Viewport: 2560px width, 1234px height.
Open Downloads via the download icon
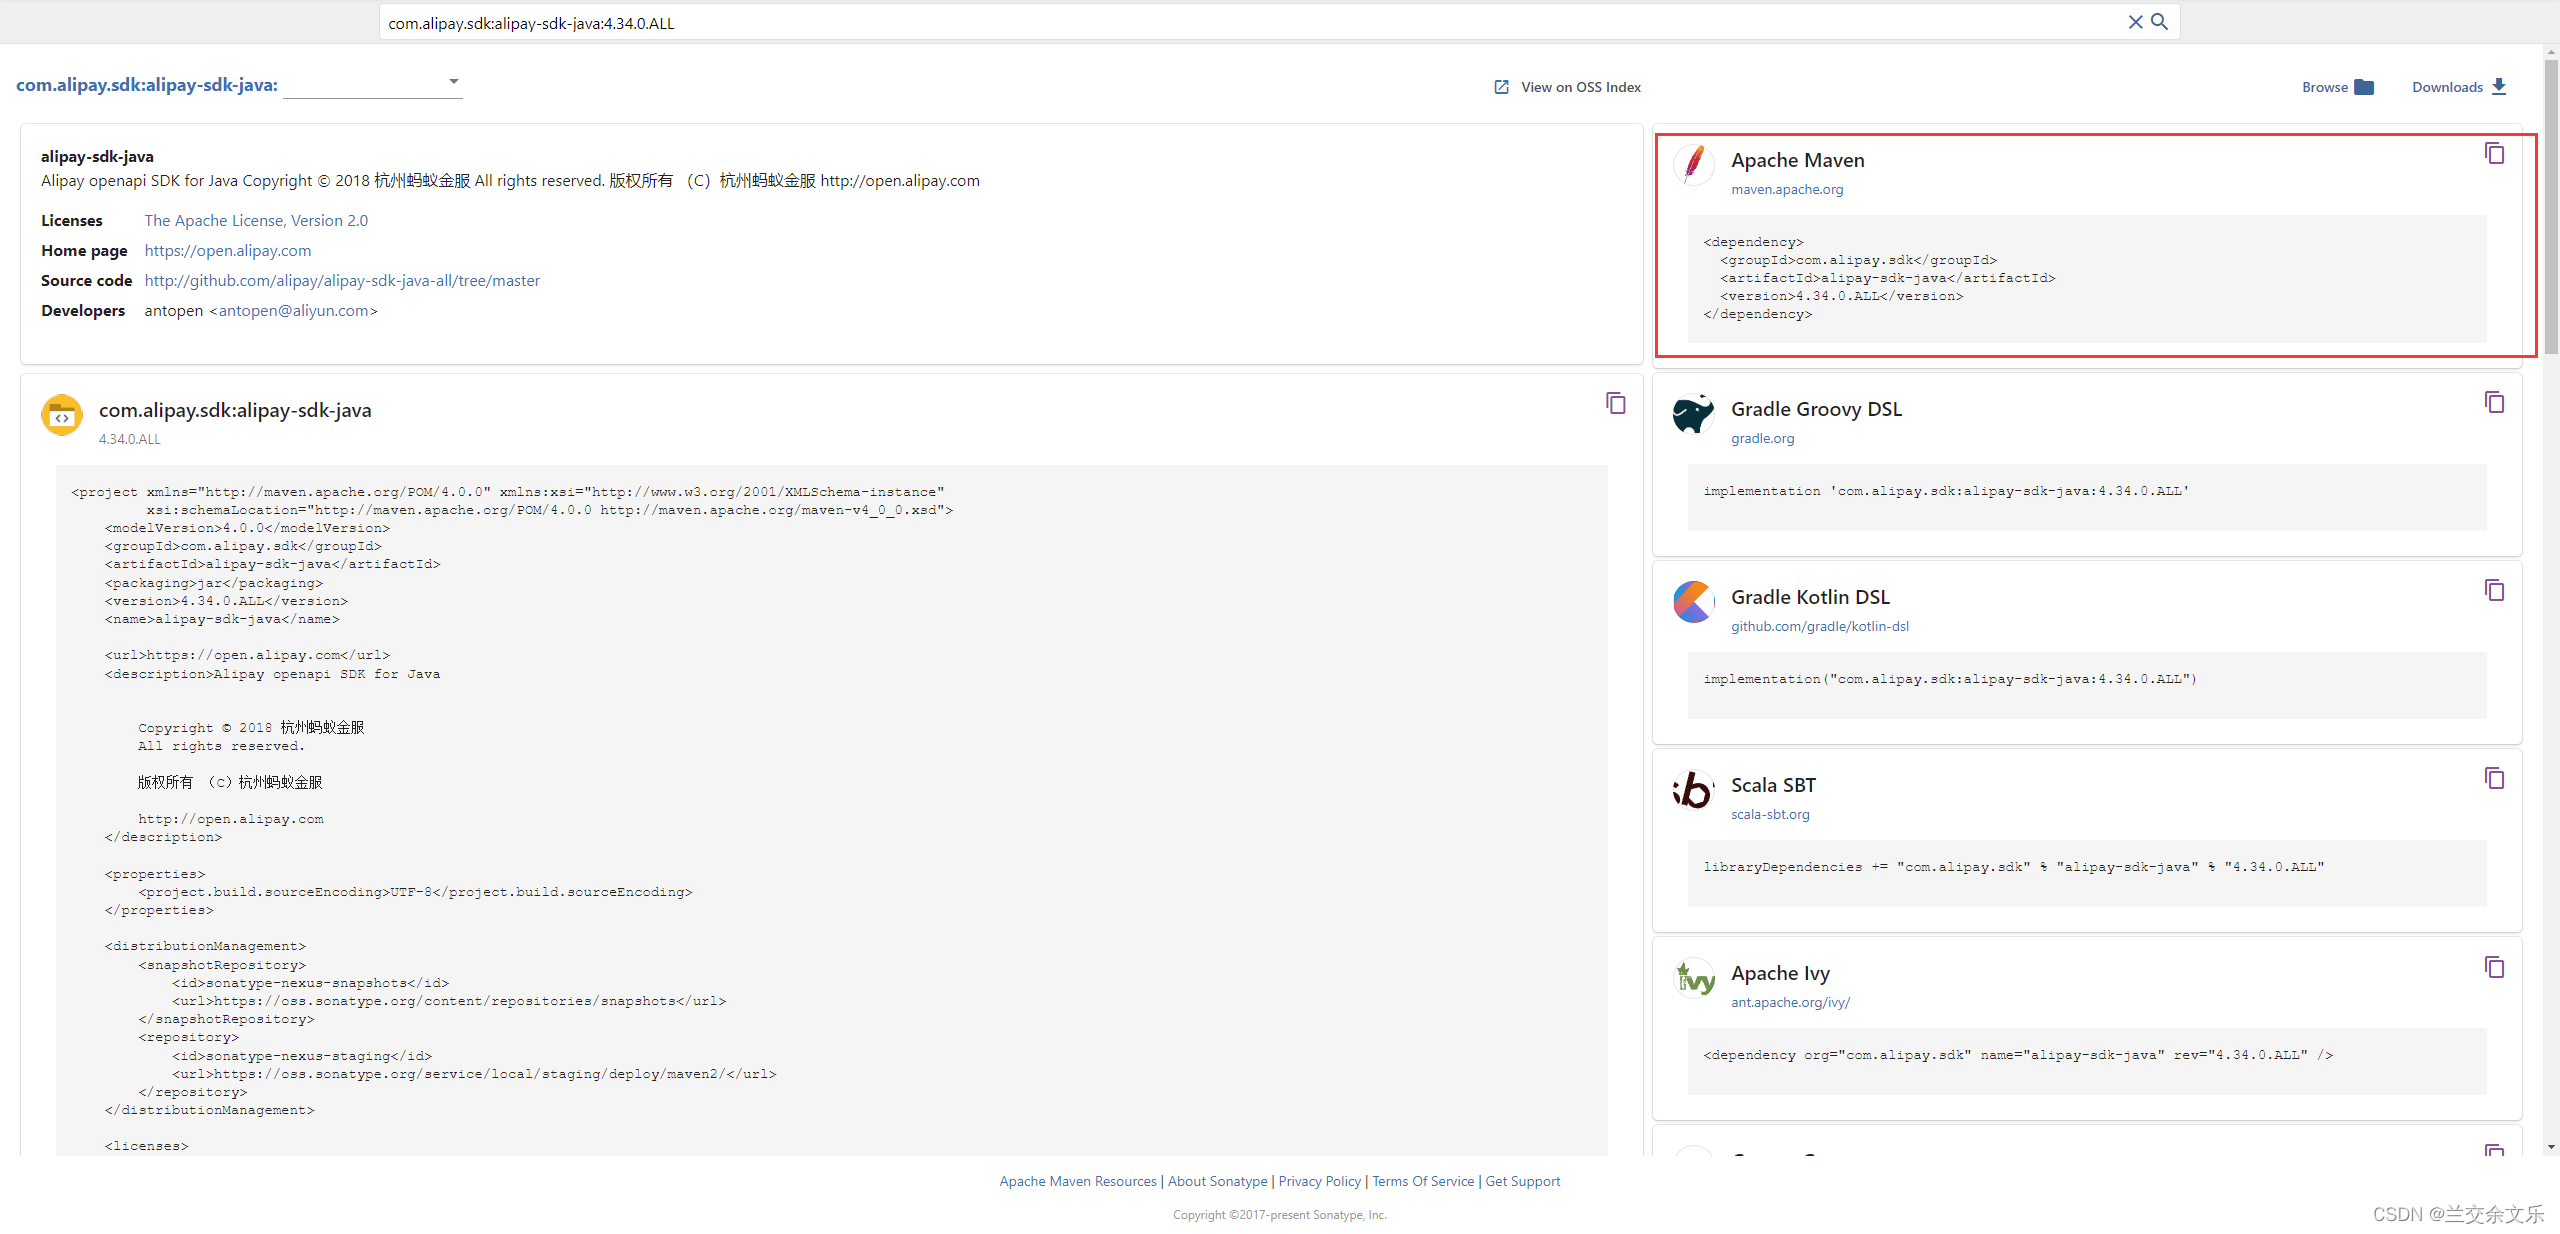[2499, 87]
